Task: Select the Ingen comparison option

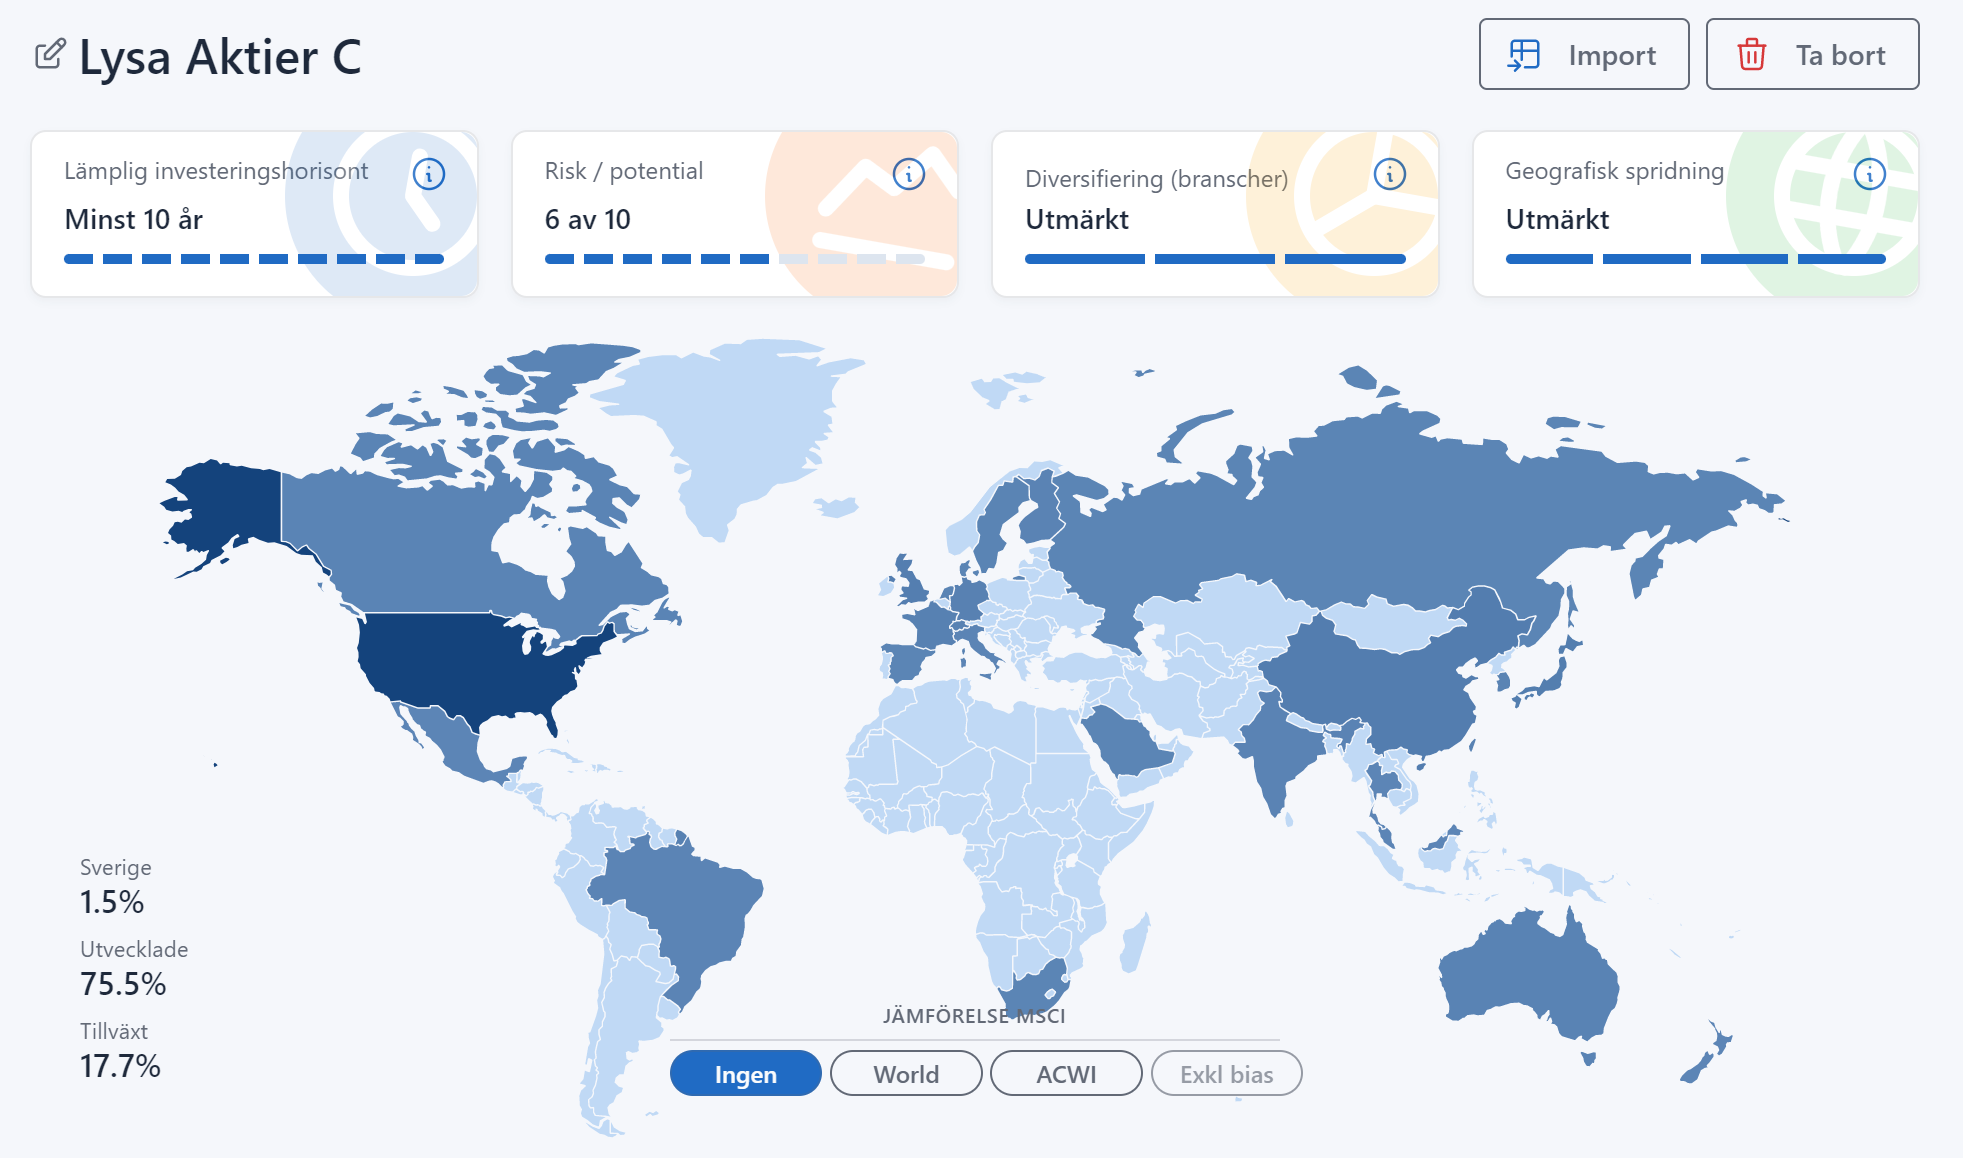Action: [745, 1074]
